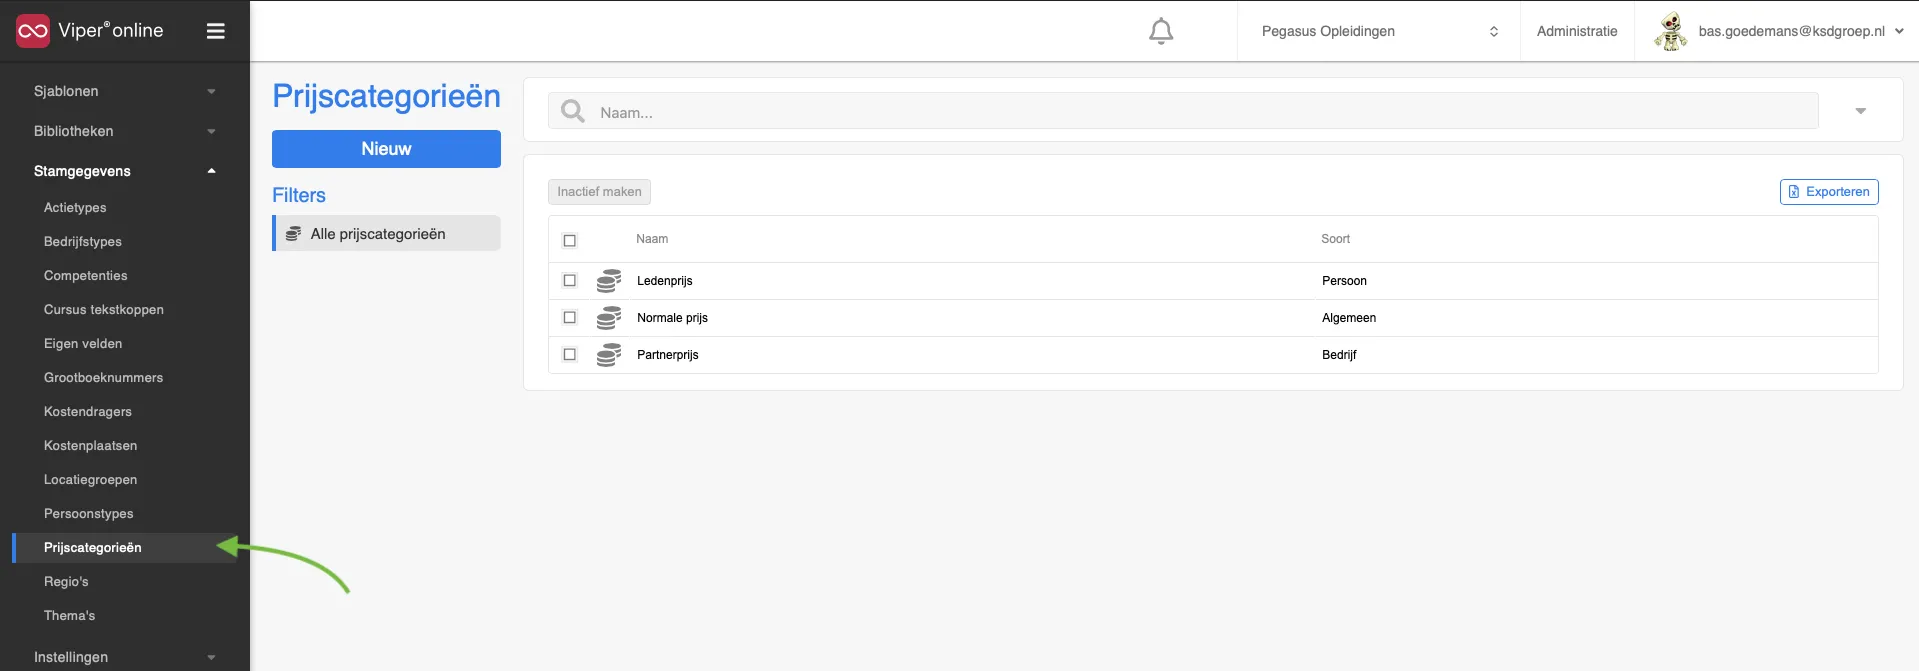This screenshot has height=671, width=1919.
Task: Click the Nieuw button
Action: click(x=386, y=149)
